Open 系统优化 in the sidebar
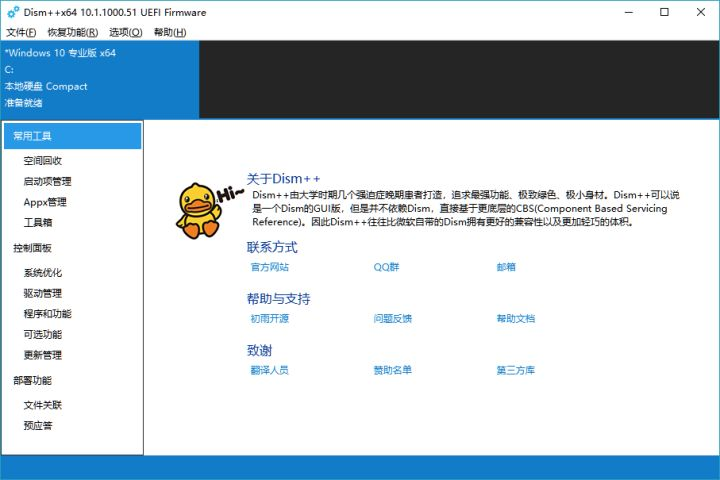This screenshot has width=720, height=480. [x=43, y=272]
